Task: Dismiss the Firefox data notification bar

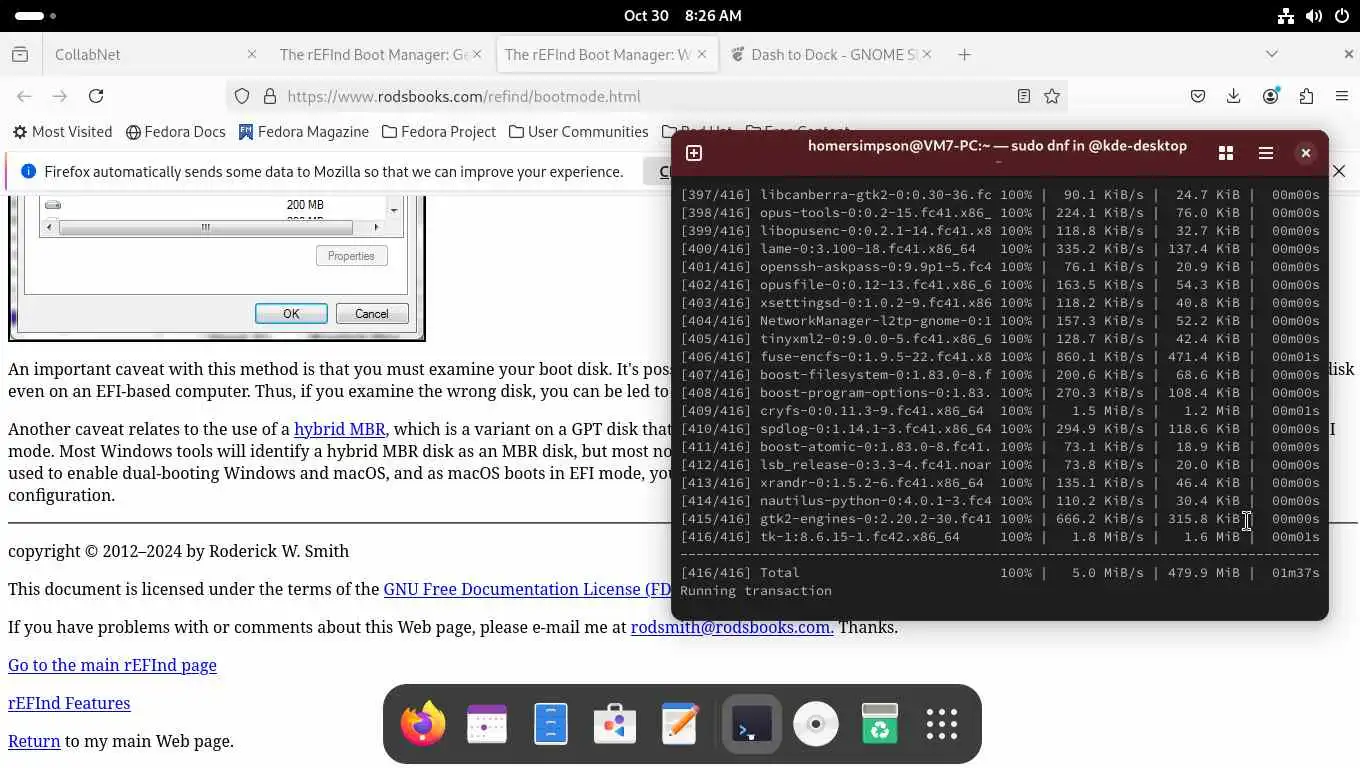Action: point(1339,171)
